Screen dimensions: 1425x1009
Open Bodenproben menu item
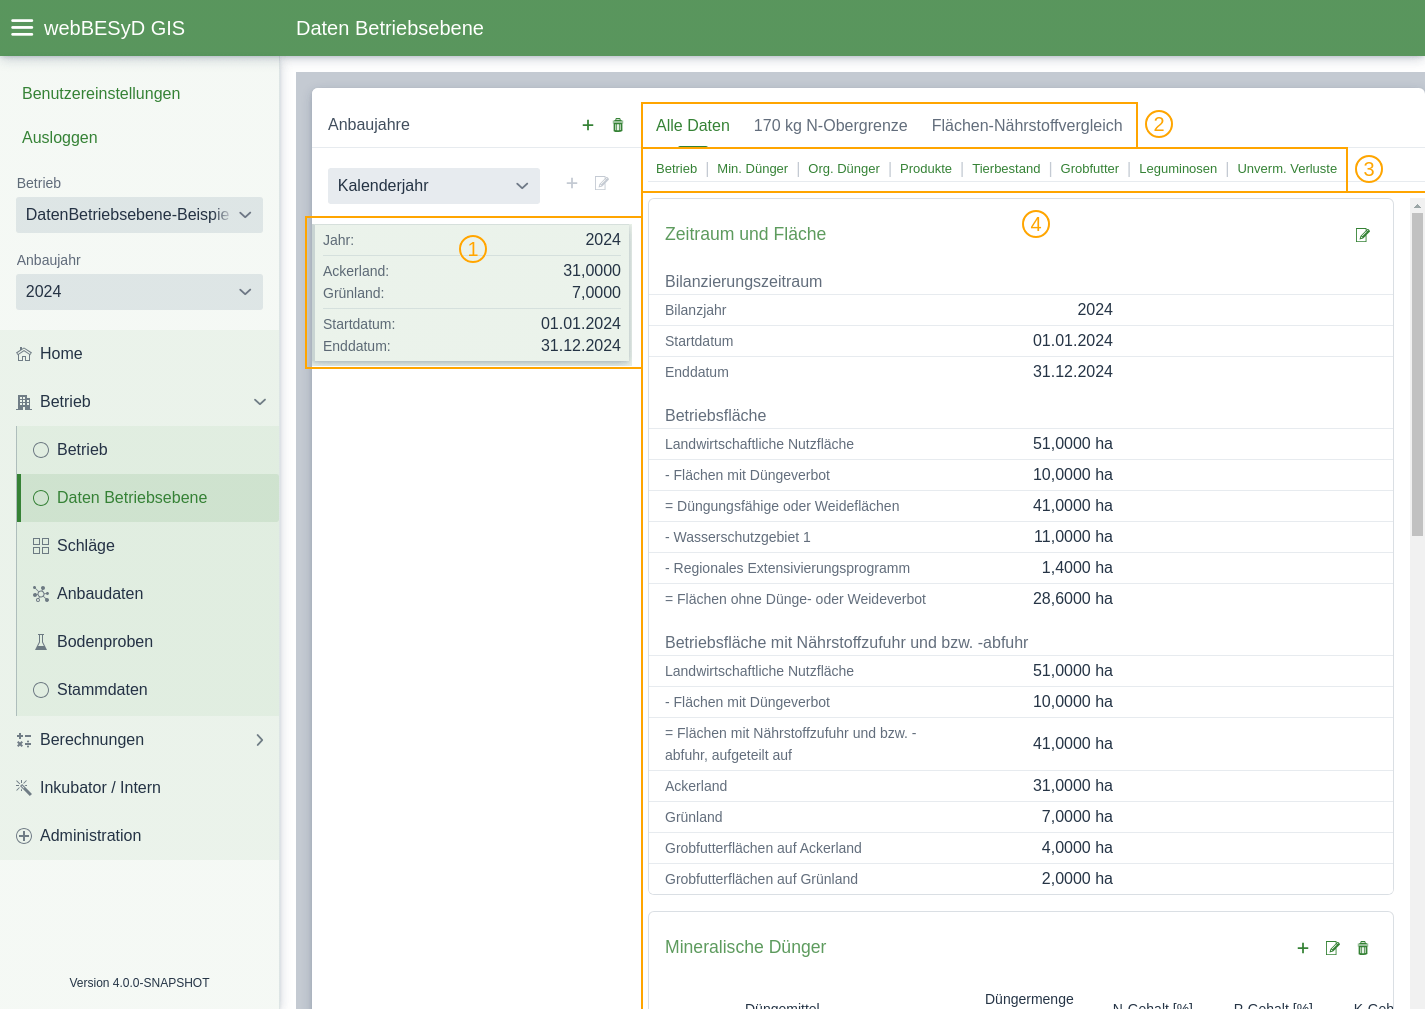tap(148, 642)
